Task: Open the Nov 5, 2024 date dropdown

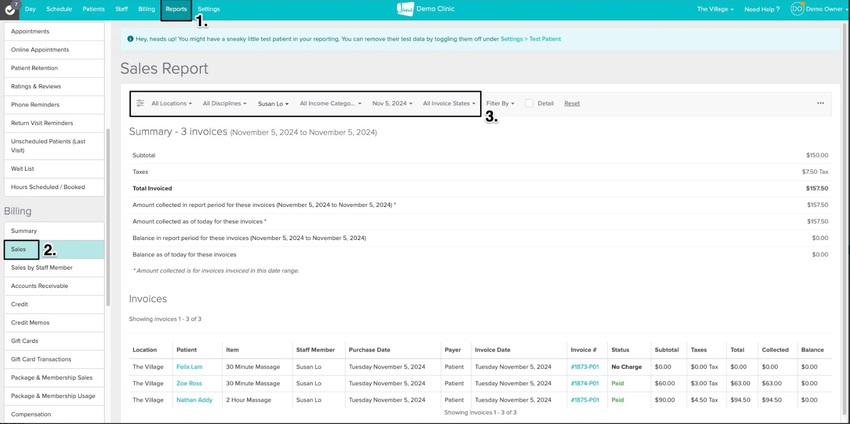Action: tap(392, 103)
